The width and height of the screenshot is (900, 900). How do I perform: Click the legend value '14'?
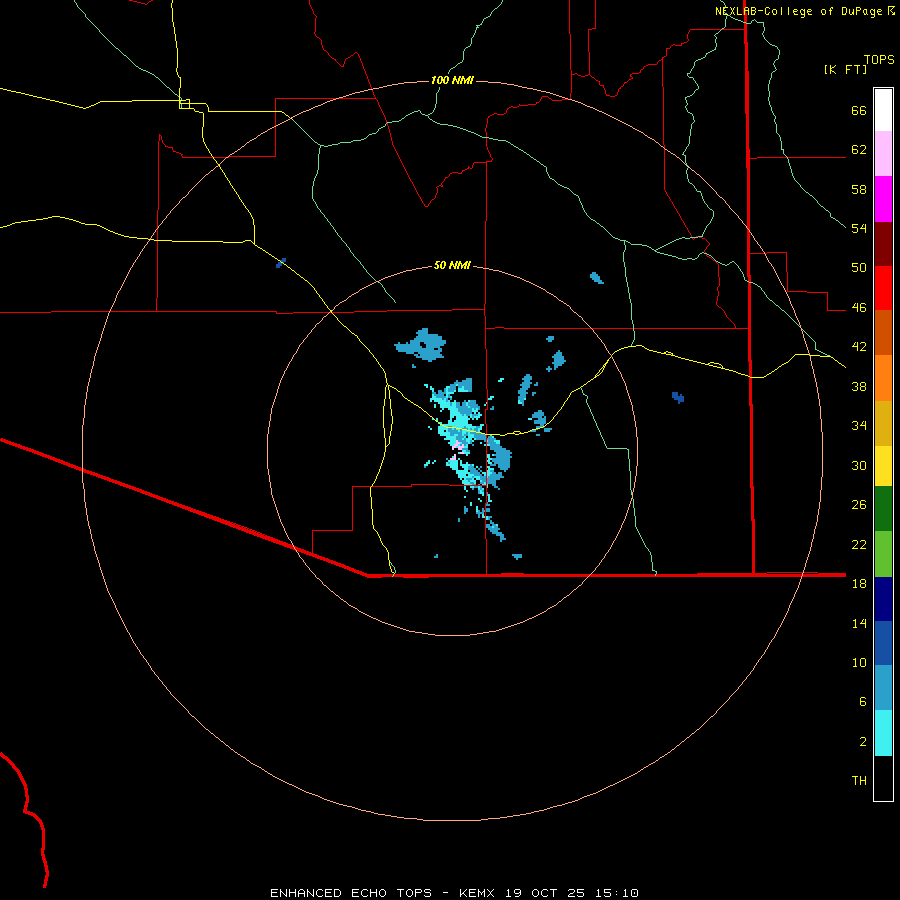(x=859, y=623)
